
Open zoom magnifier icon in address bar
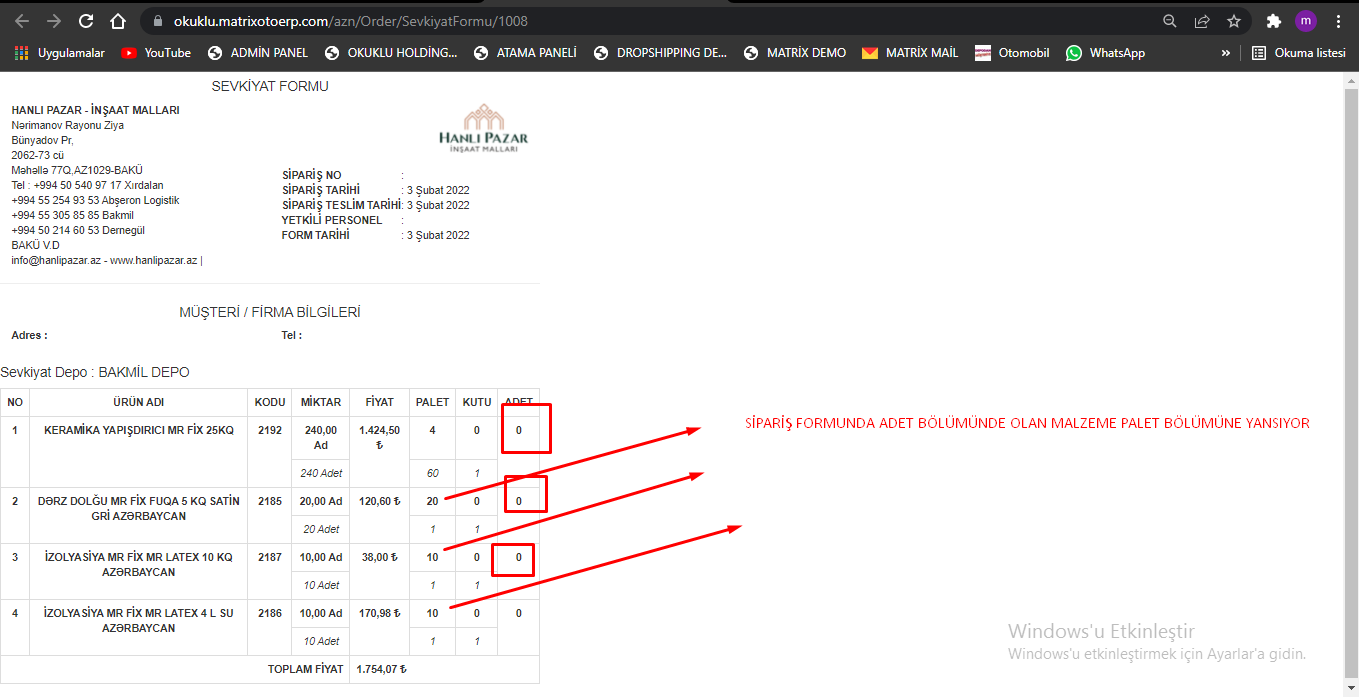pyautogui.click(x=1170, y=21)
